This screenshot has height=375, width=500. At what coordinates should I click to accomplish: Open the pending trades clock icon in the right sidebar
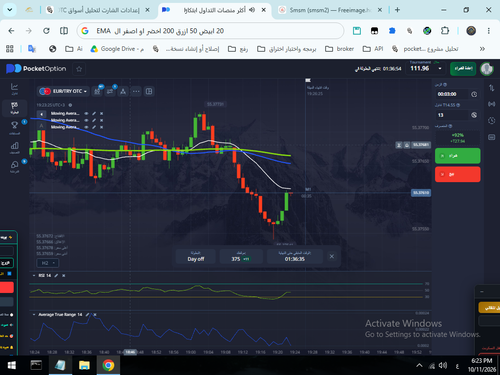point(492,121)
